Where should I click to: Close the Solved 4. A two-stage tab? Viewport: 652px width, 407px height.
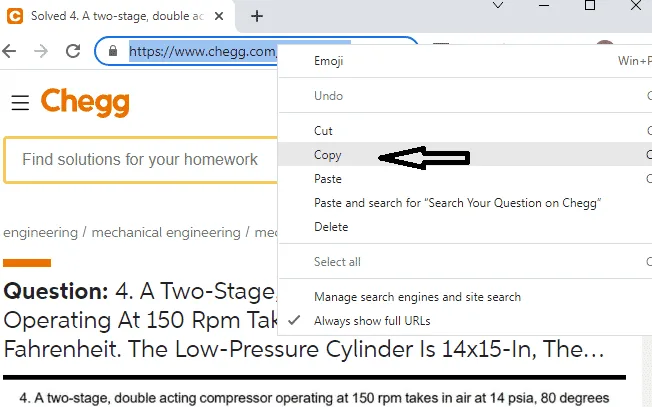[219, 16]
